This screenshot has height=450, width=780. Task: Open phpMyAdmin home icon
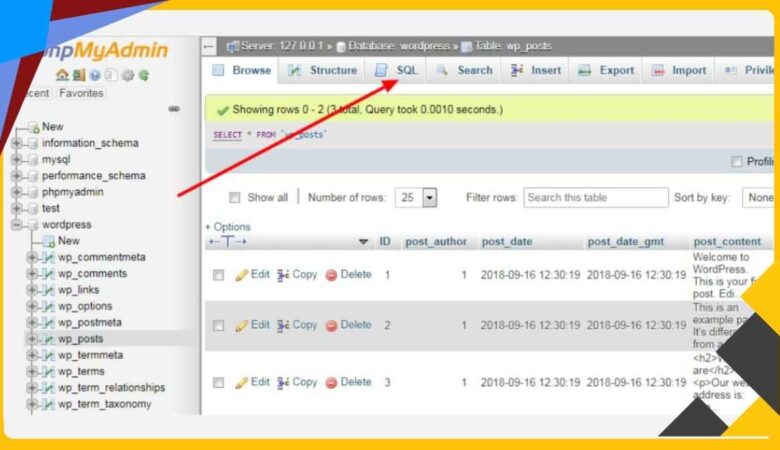62,75
